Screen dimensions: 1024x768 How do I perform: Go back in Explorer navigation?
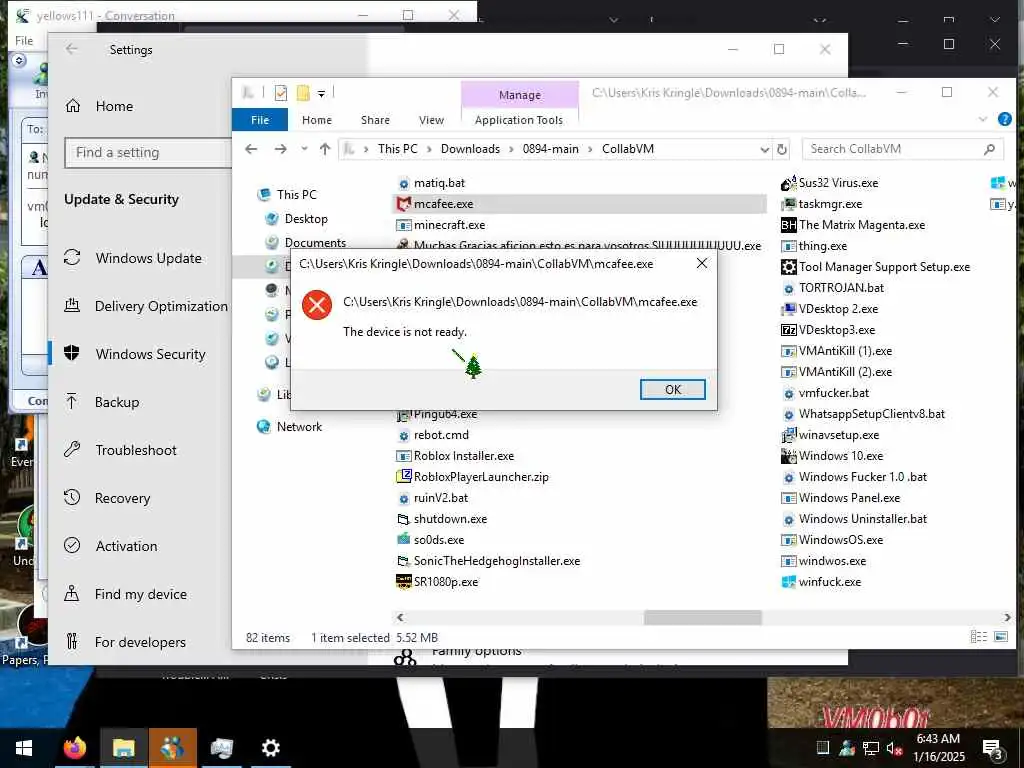[x=251, y=149]
